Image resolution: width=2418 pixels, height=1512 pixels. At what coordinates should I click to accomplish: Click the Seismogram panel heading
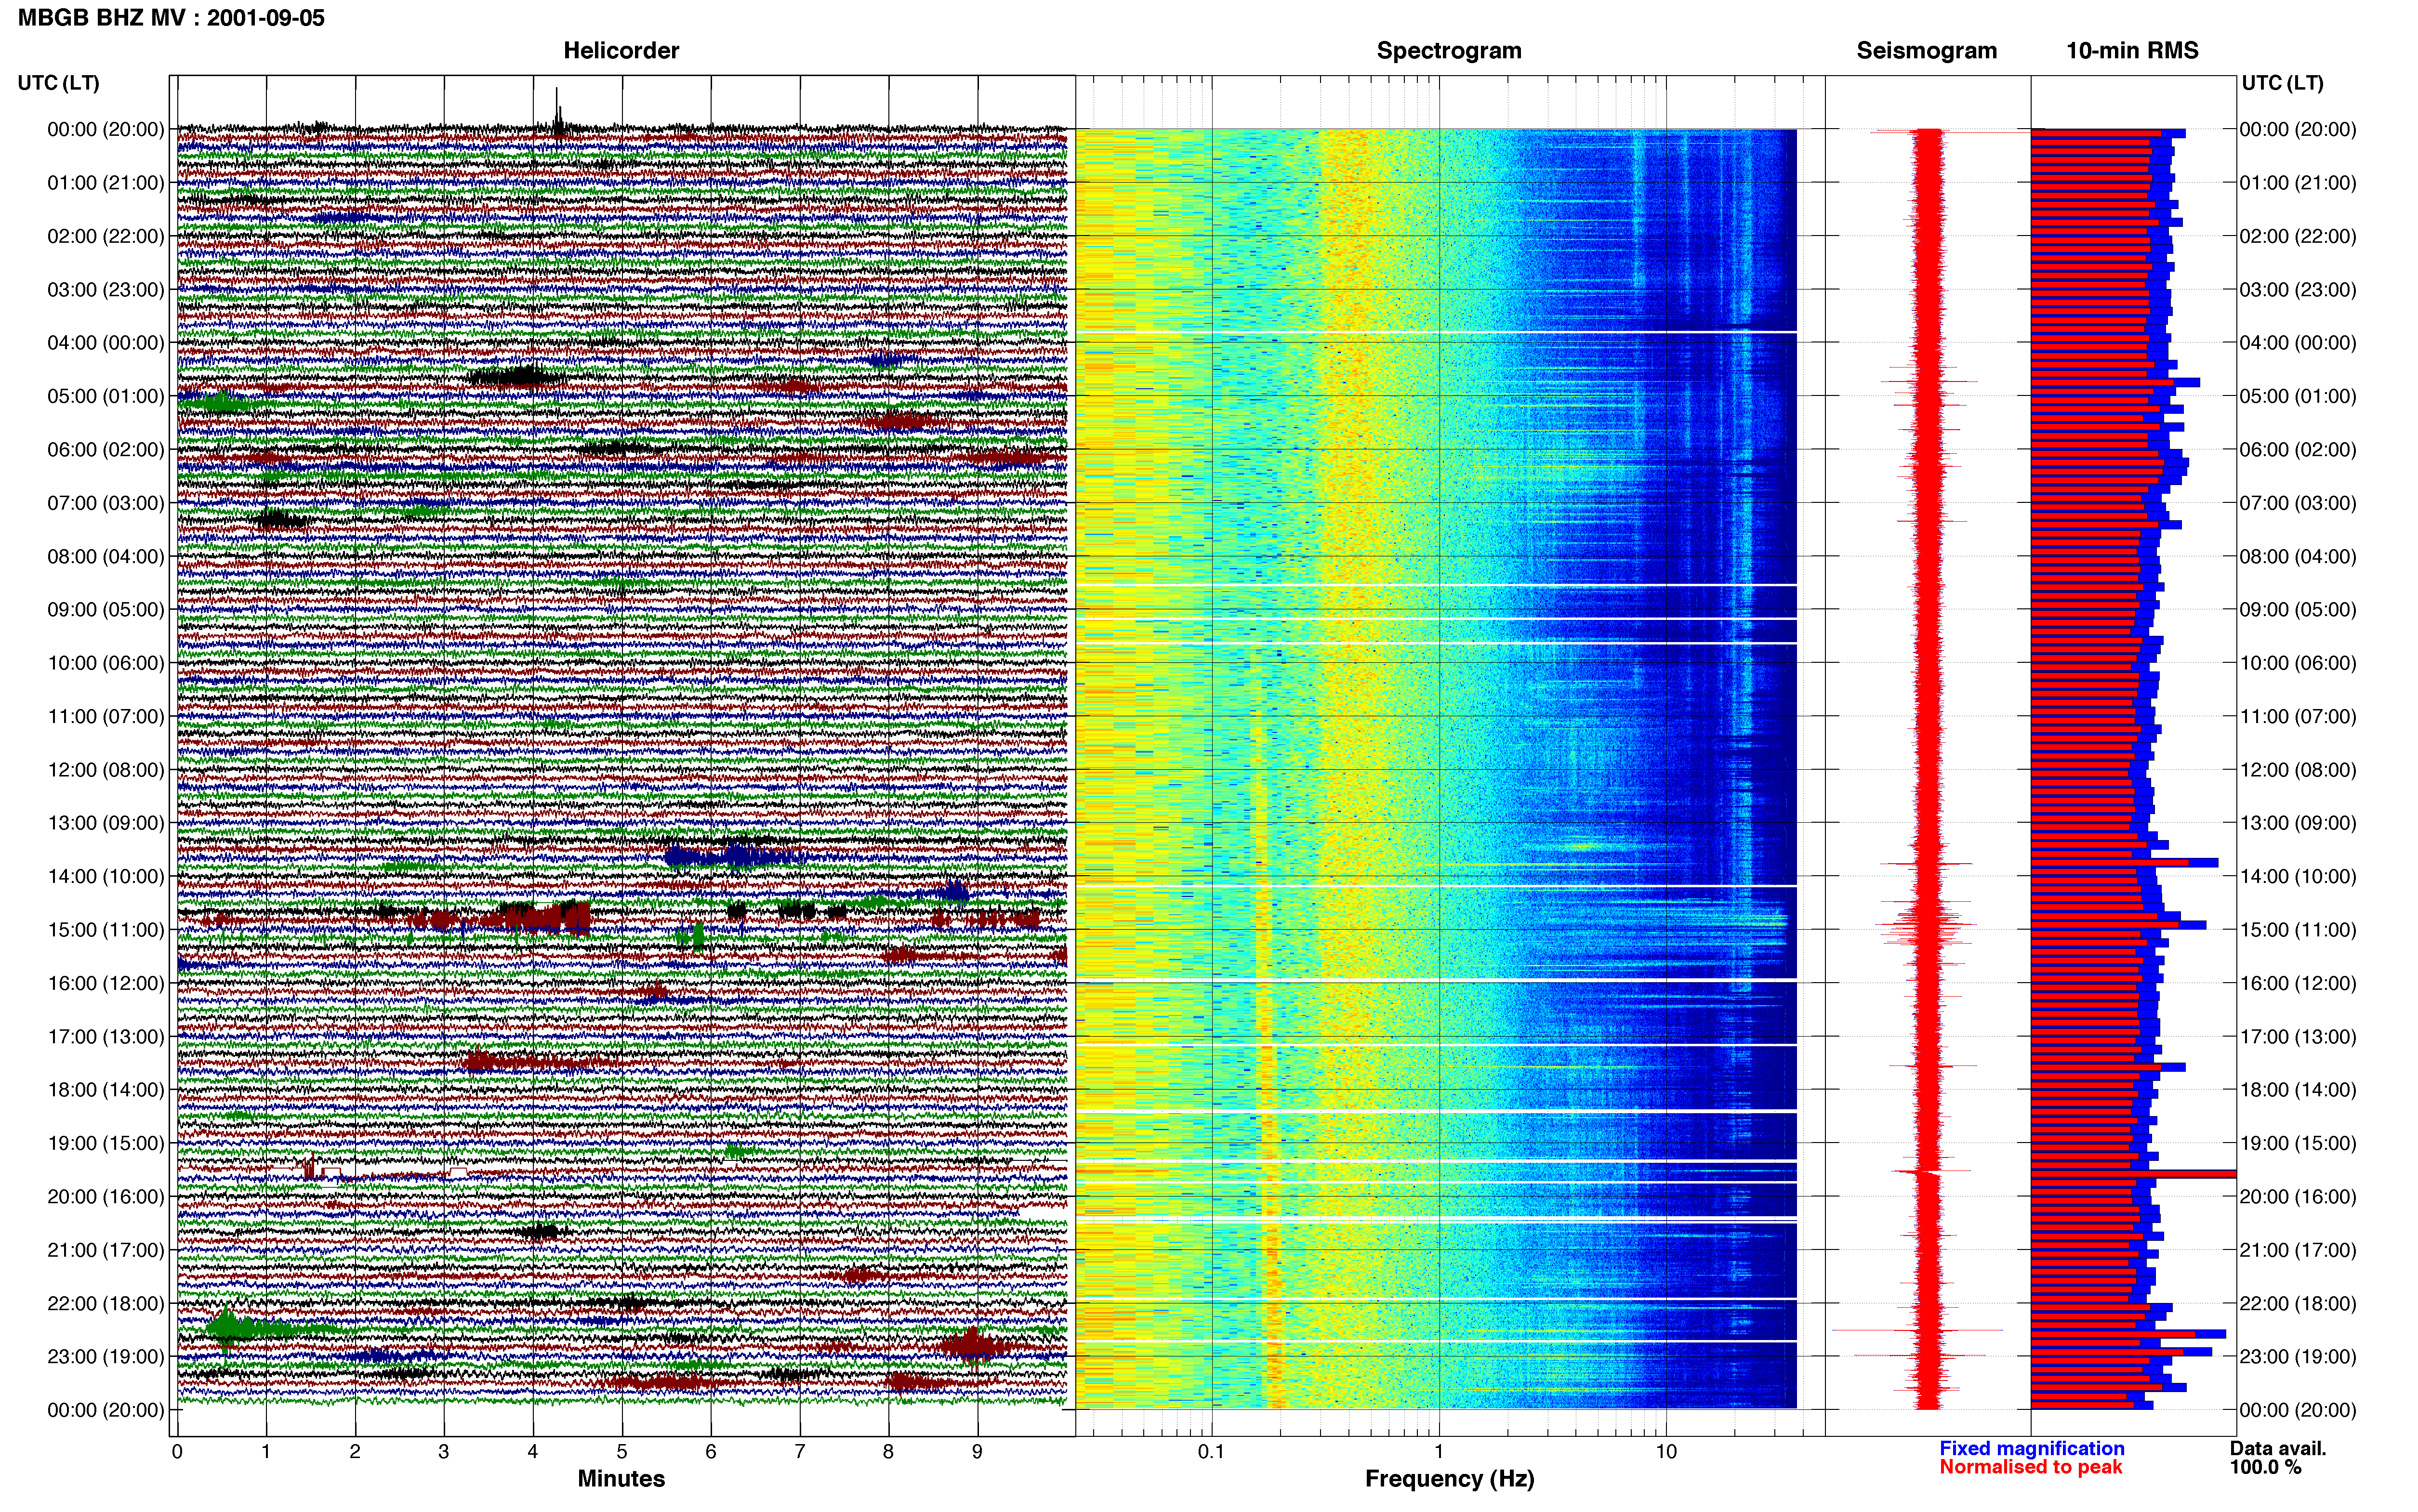[1926, 51]
